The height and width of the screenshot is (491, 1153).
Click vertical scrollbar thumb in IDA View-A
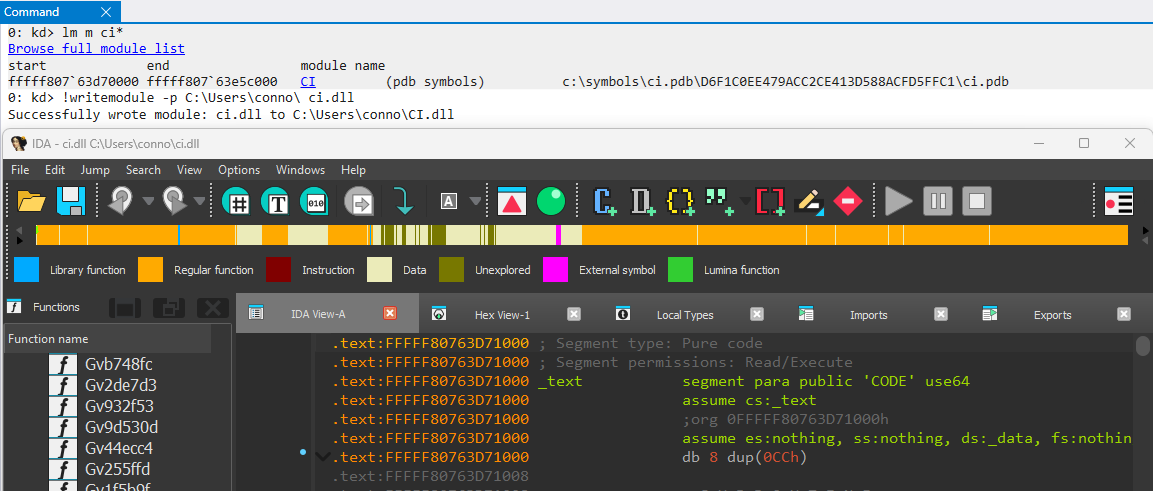1142,345
